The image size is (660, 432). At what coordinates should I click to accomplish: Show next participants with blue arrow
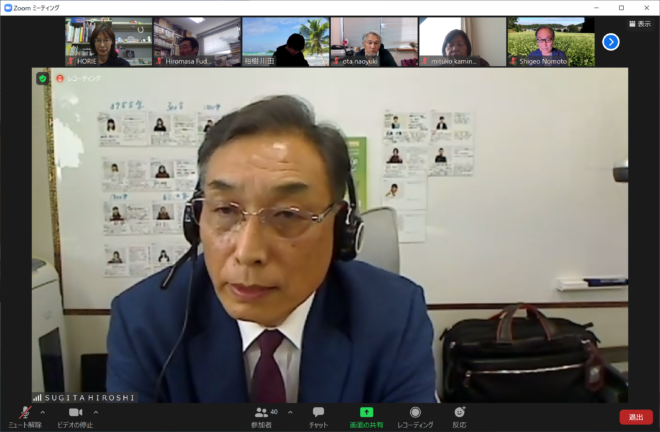point(611,42)
